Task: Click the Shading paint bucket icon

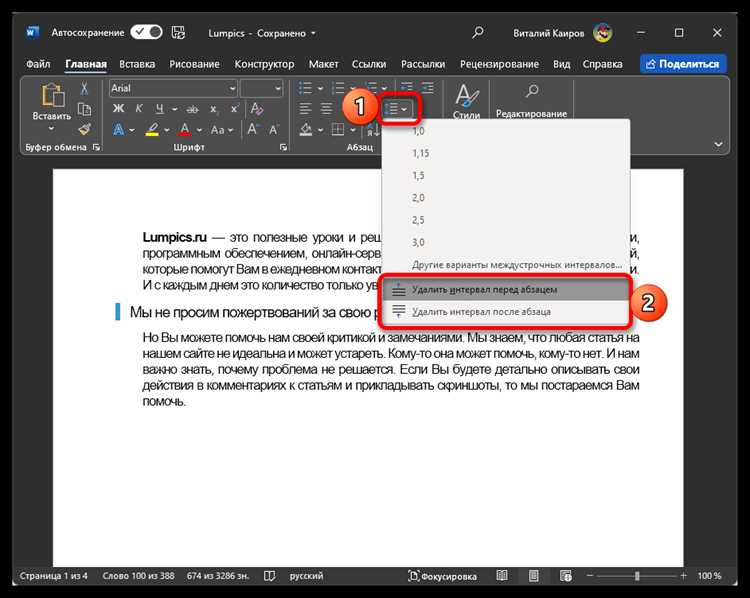Action: pos(306,129)
